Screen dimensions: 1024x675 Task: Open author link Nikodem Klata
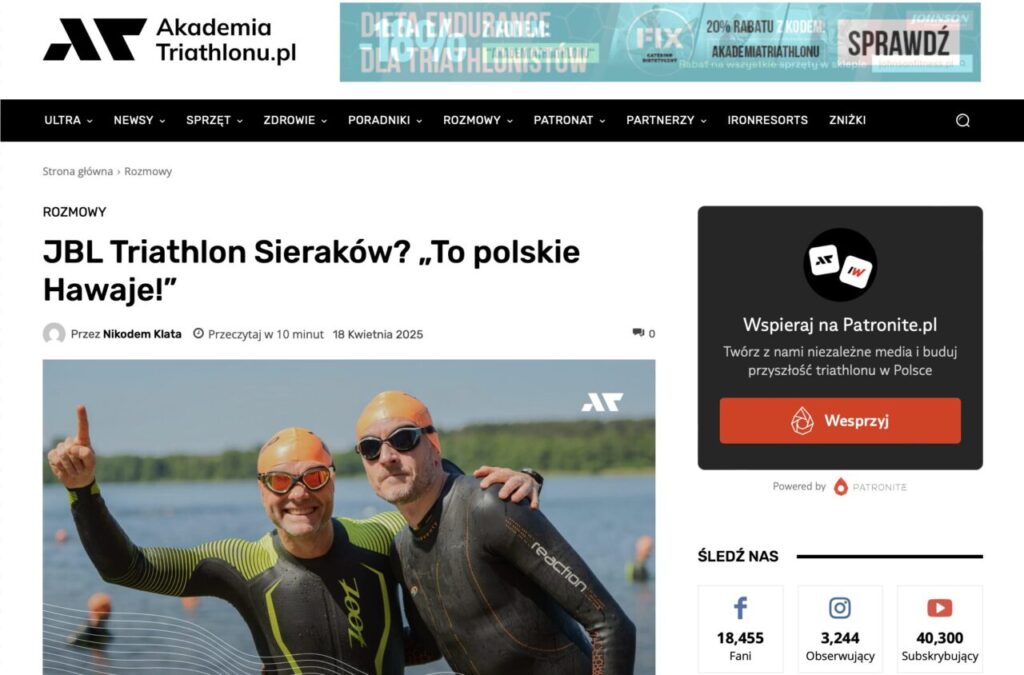pos(142,334)
